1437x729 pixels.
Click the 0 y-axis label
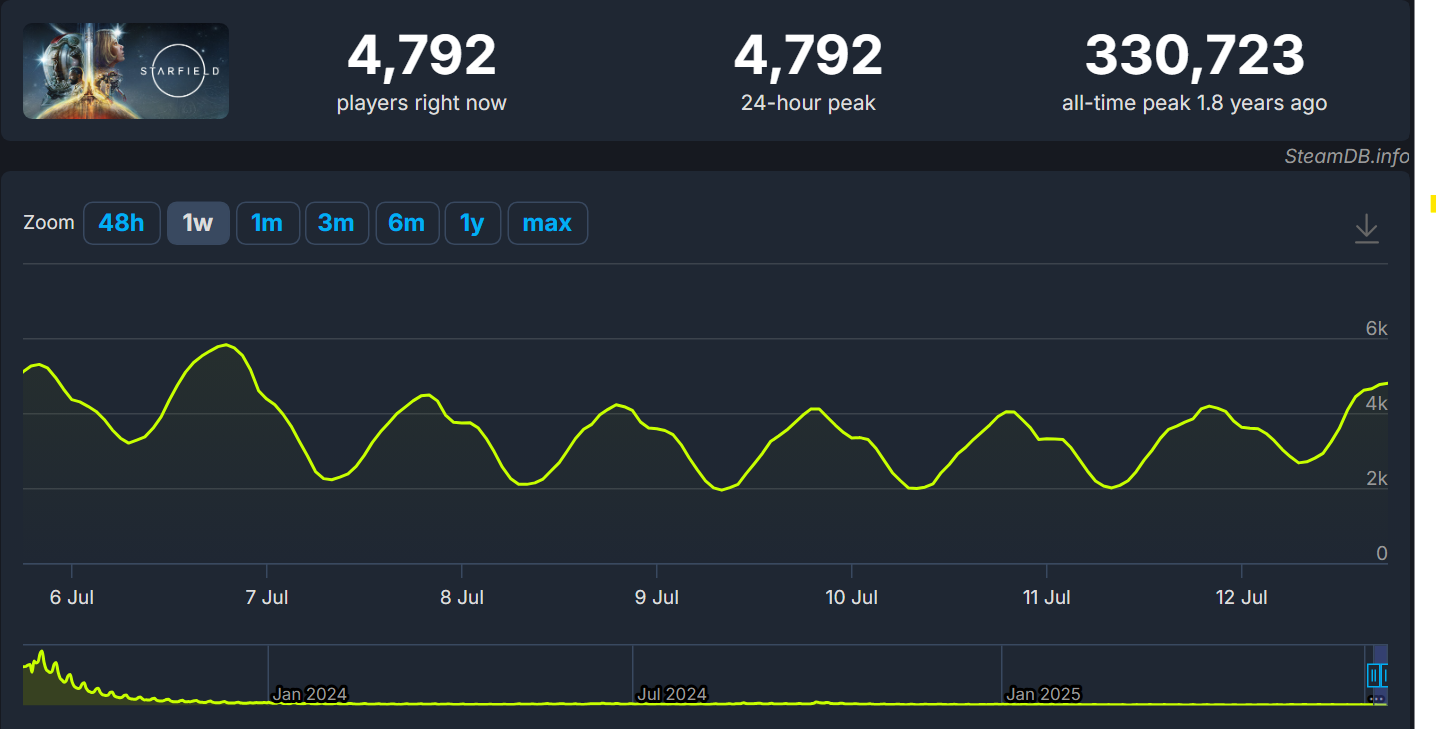click(1382, 553)
